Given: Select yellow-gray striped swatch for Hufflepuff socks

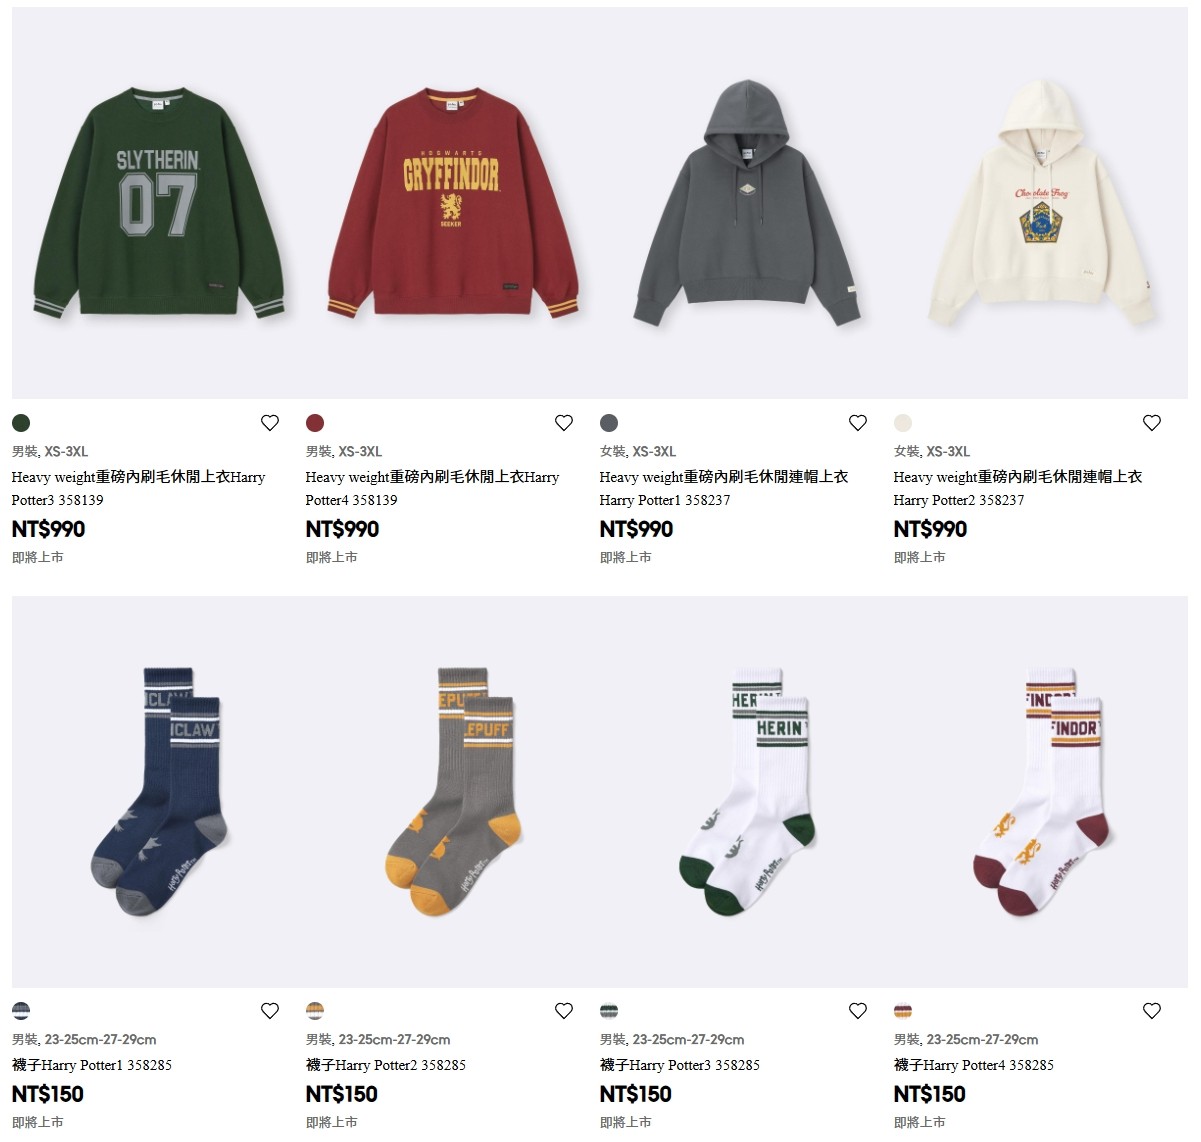Looking at the screenshot, I should tap(315, 1011).
